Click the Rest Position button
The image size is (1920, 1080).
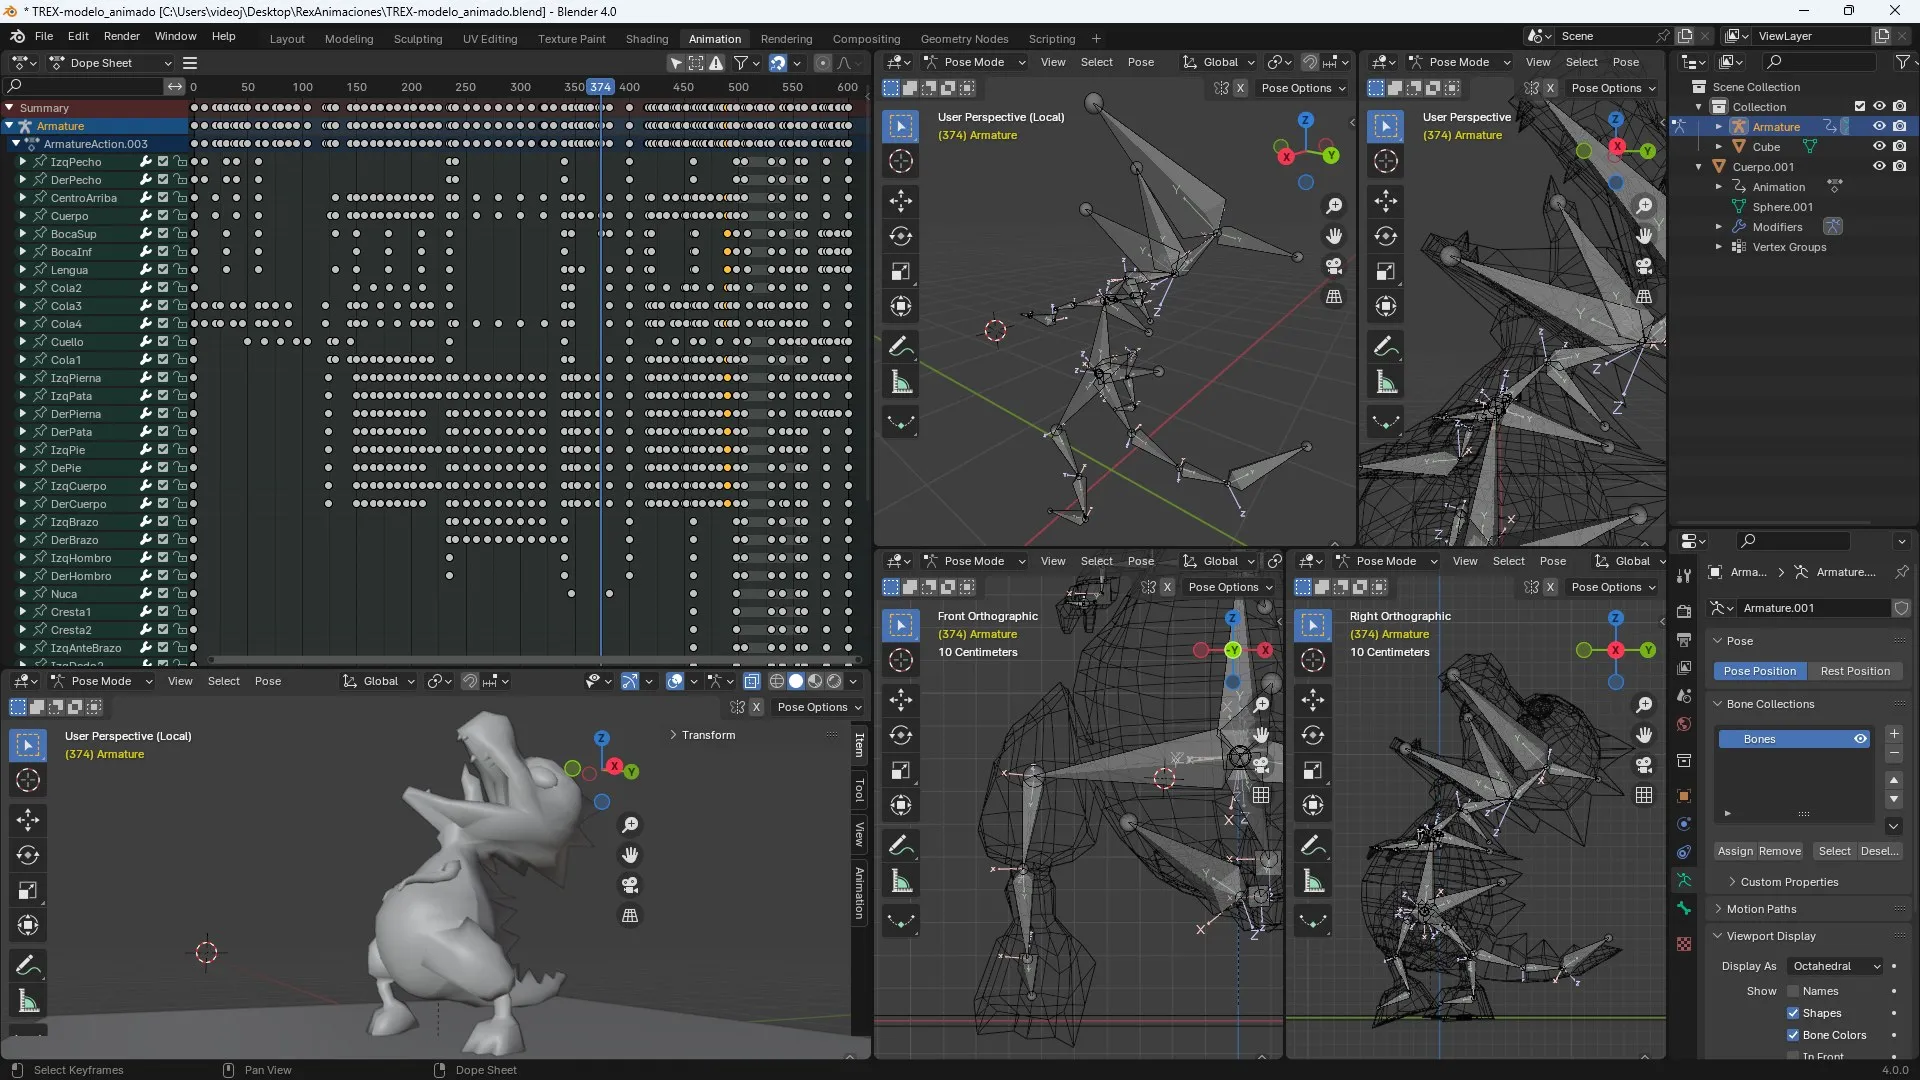click(1855, 671)
